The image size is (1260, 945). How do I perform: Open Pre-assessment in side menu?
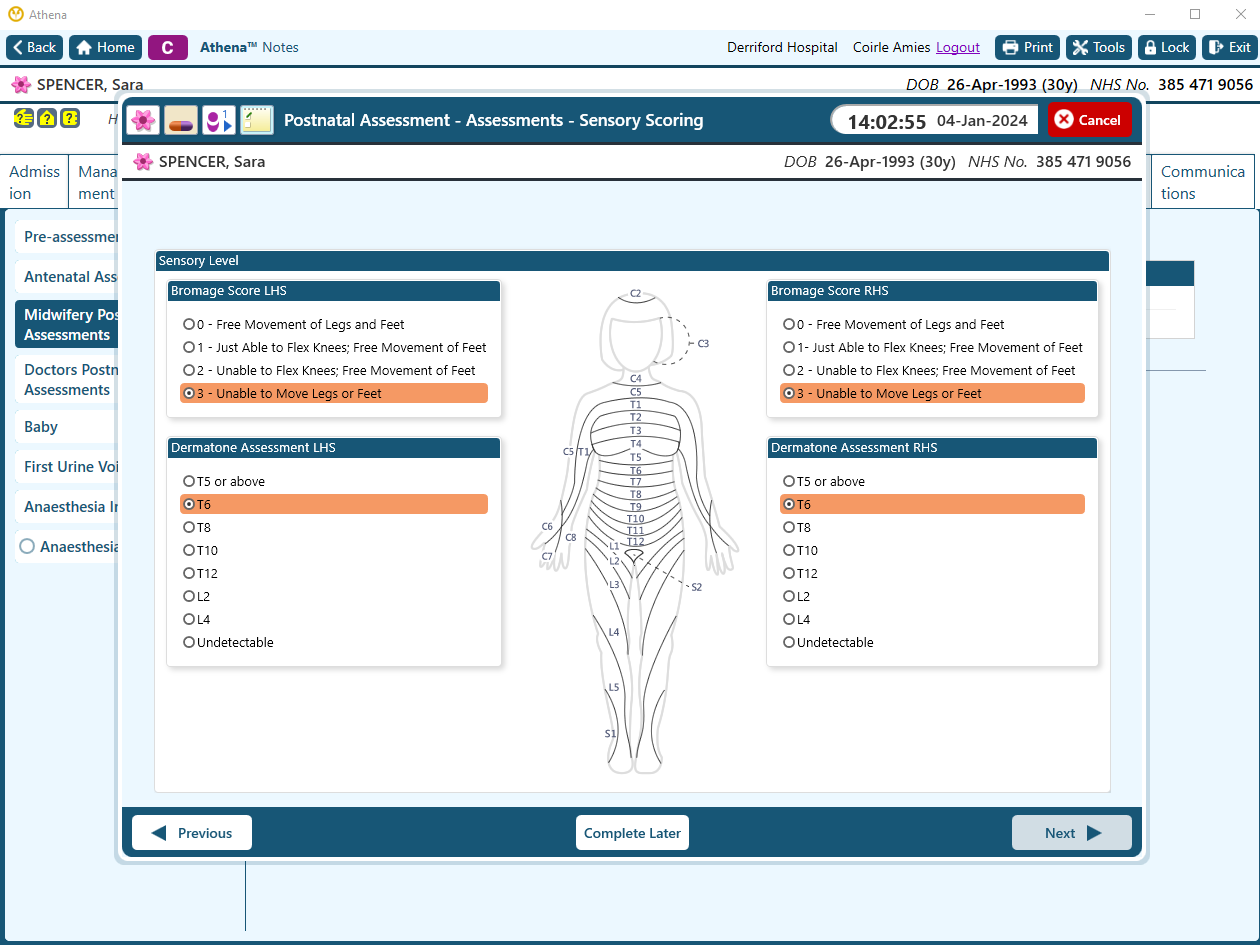point(68,237)
